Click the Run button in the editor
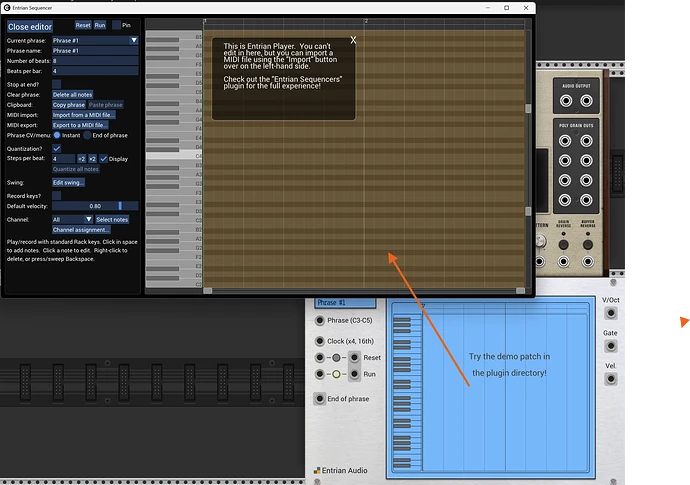 [100, 25]
